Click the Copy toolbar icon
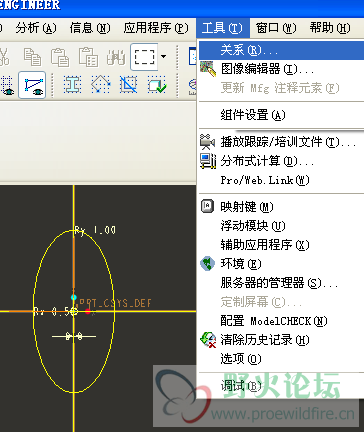The height and width of the screenshot is (432, 364). coord(32,57)
